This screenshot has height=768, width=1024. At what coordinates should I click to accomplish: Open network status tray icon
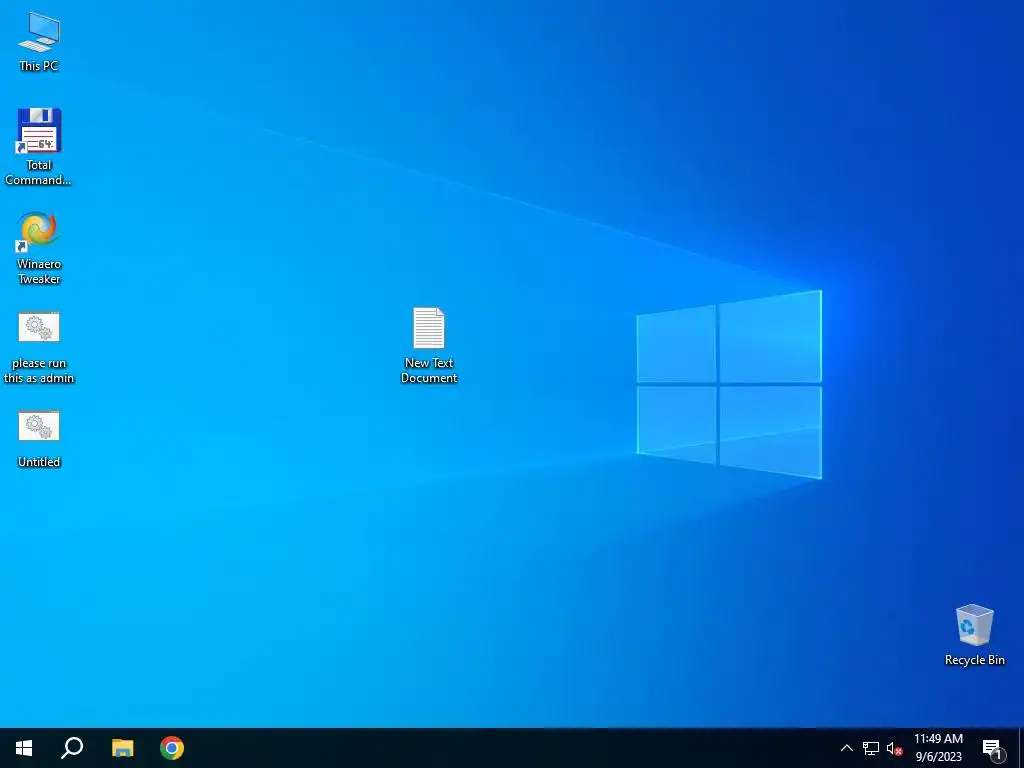pyautogui.click(x=871, y=748)
